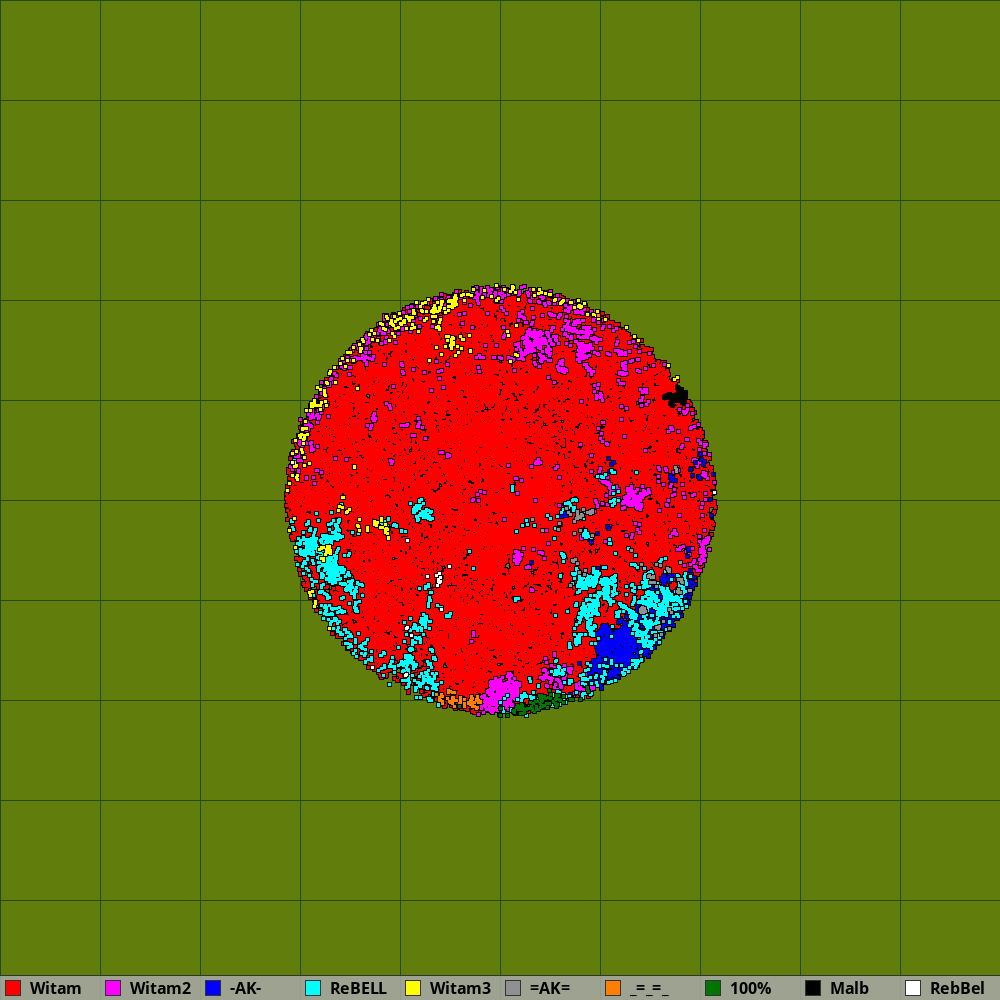Screen dimensions: 1000x1000
Task: Click the white RebBel legend swatch
Action: [x=913, y=988]
